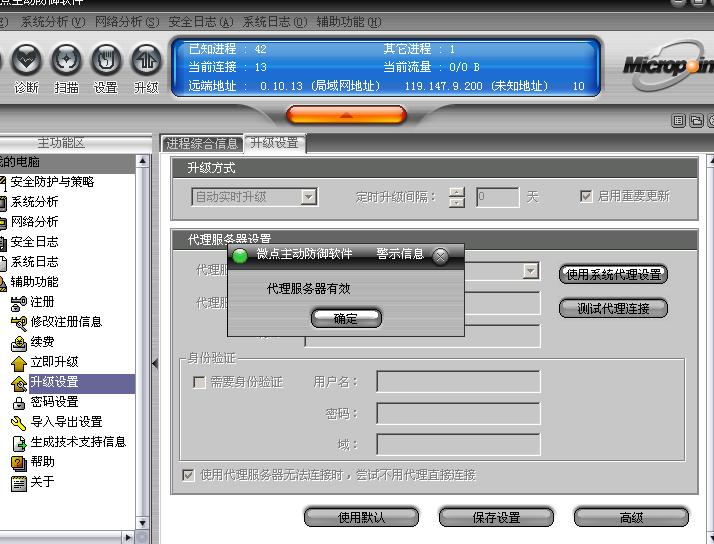Viewport: 714px width, 544px height.
Task: Click the 续费 renewal icon
Action: pos(19,343)
